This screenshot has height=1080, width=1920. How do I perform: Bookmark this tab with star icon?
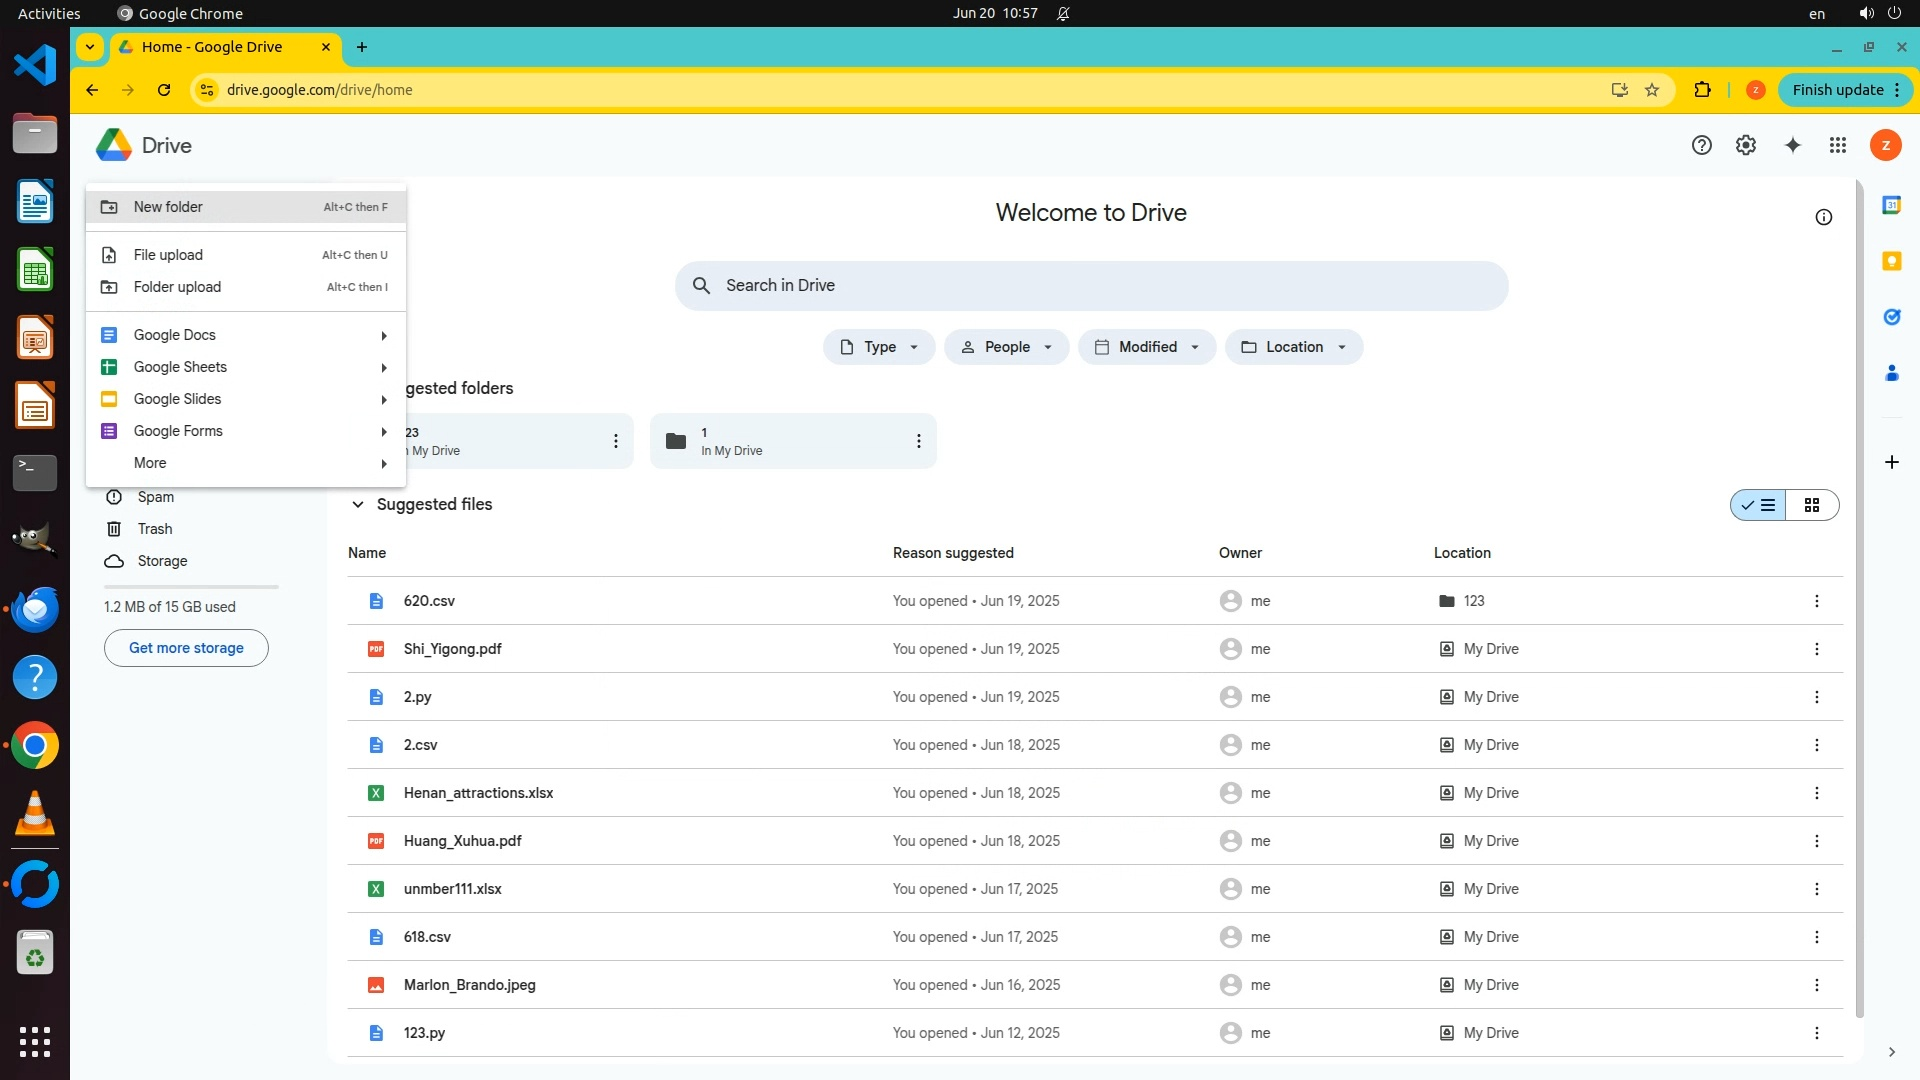(1652, 90)
